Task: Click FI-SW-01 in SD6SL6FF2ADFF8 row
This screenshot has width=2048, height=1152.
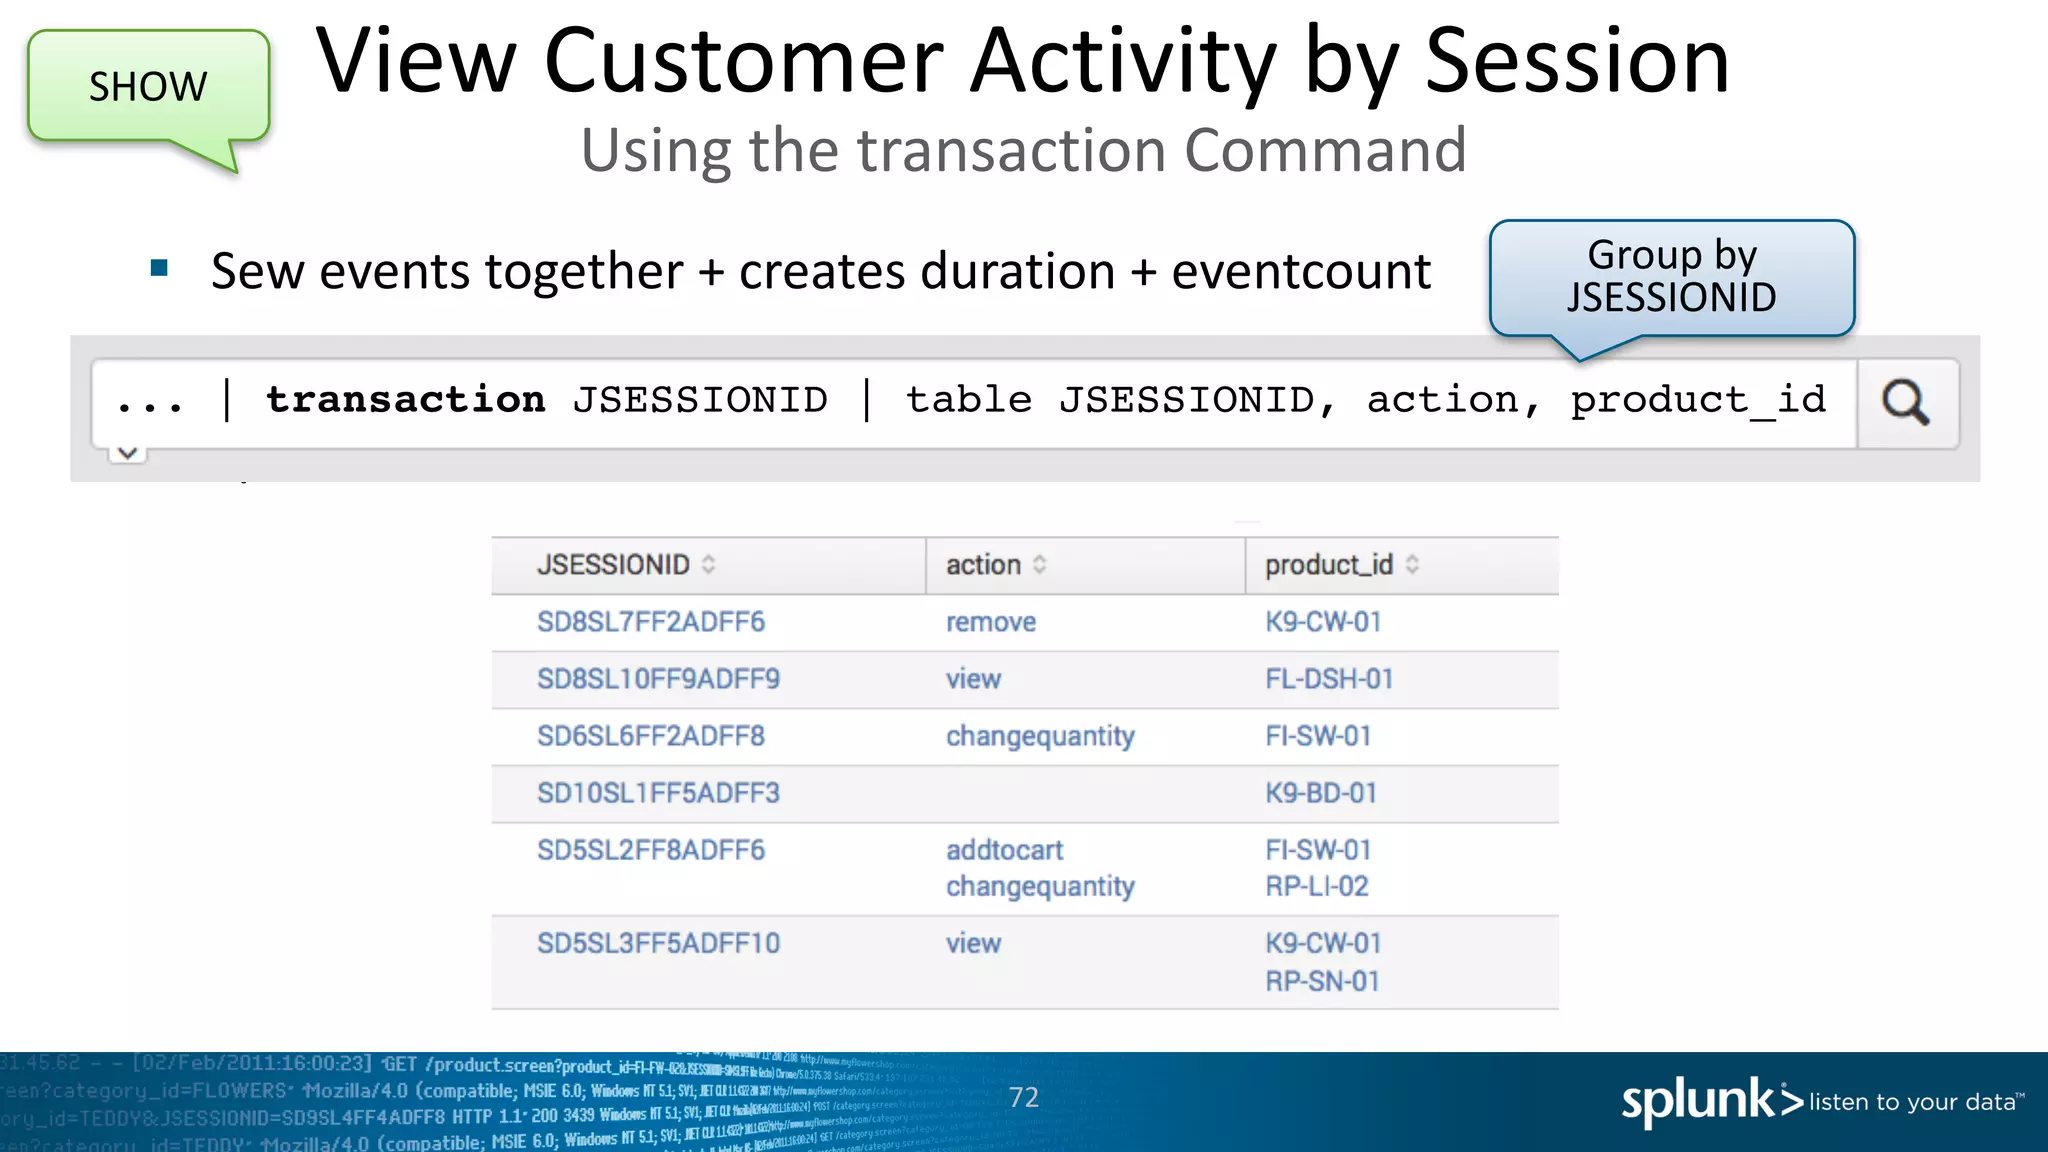Action: pyautogui.click(x=1318, y=736)
